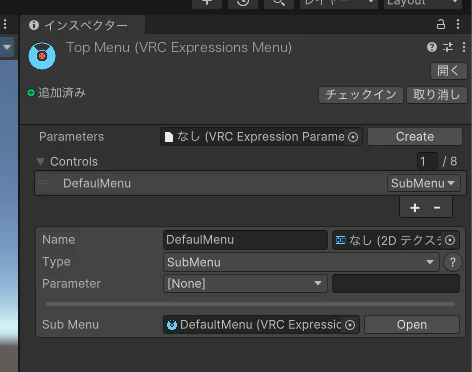
Task: Open the left panel three-dot menu
Action: [5, 24]
